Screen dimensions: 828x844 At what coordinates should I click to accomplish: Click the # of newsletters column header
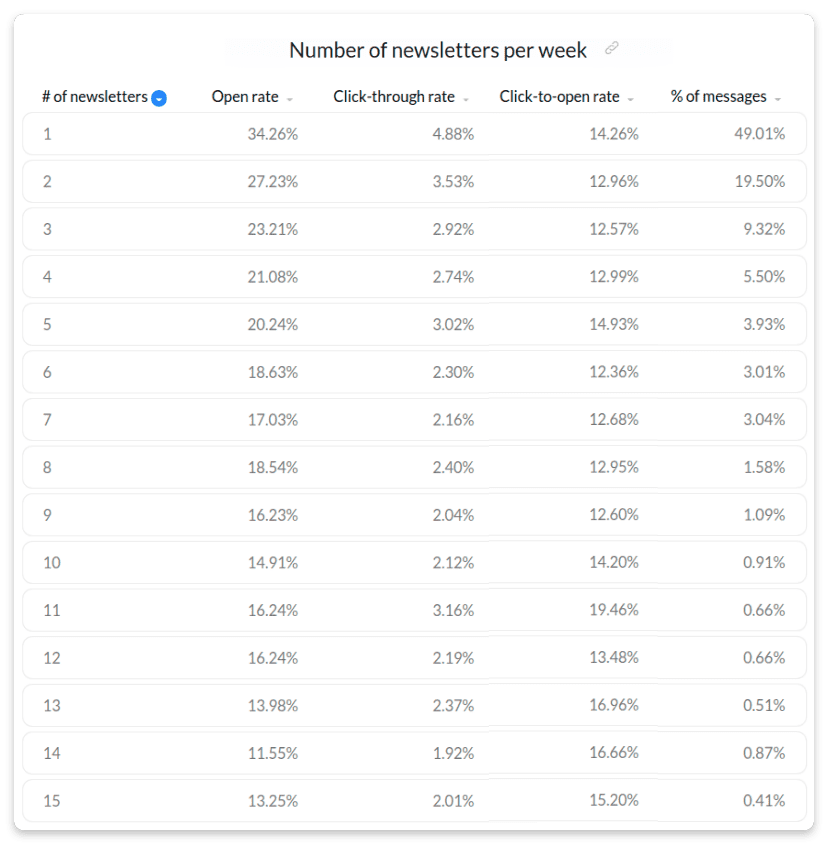94,97
